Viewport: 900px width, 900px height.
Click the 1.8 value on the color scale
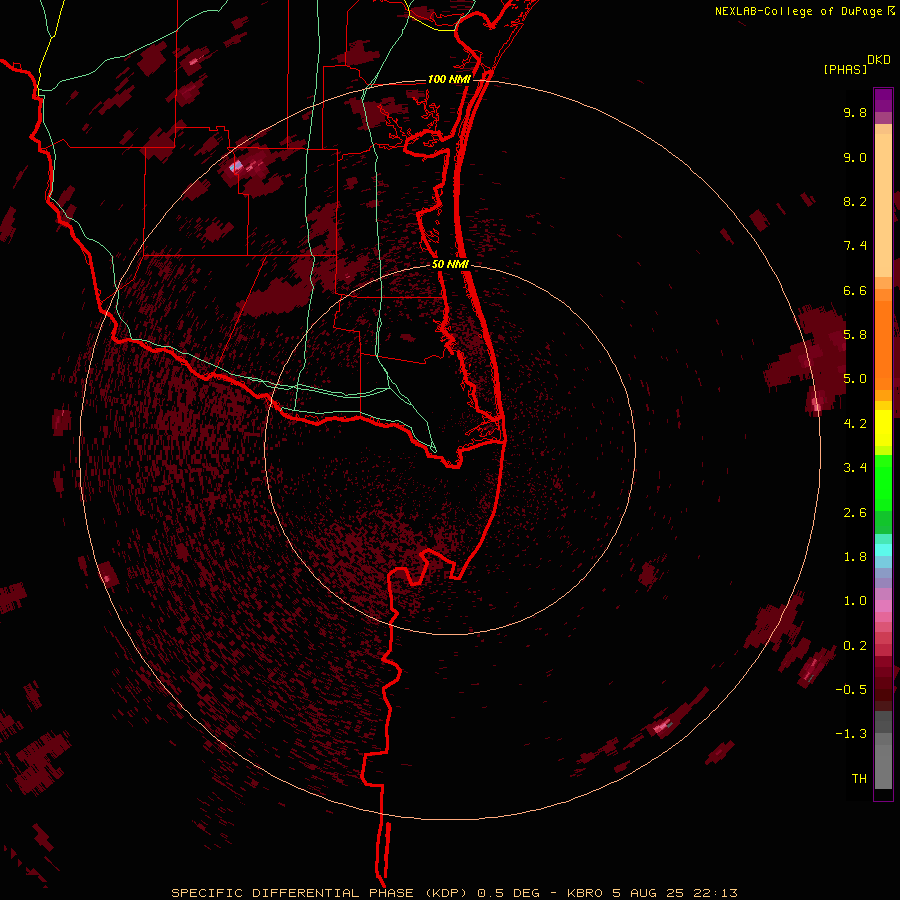click(x=855, y=557)
